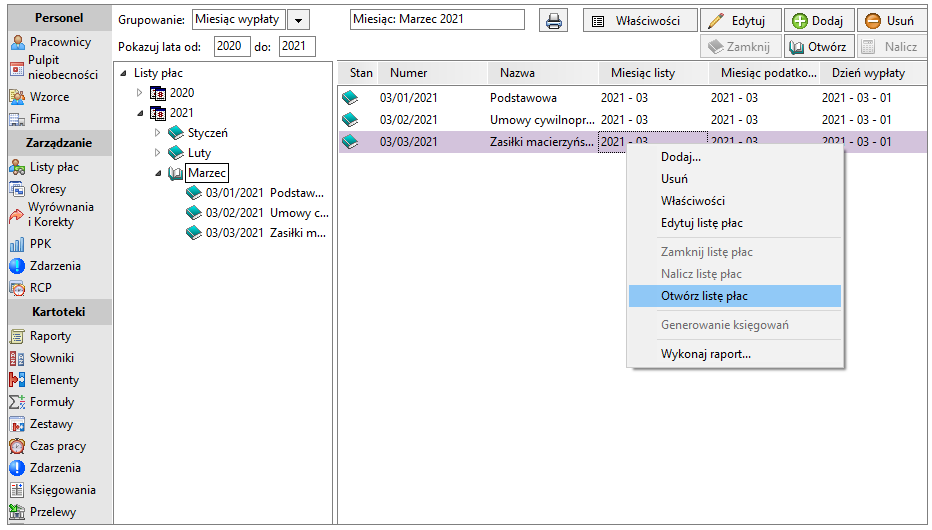Click the Dodaj toolbar button
Screen dimensions: 932x530
pos(819,21)
